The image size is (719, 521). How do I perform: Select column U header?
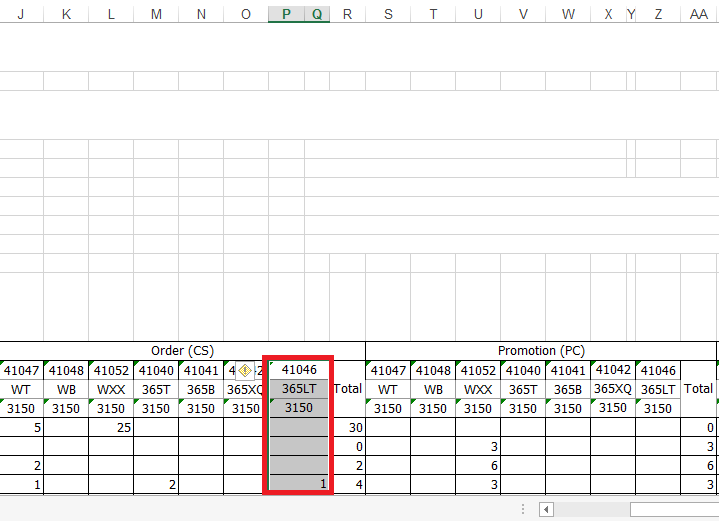[478, 14]
